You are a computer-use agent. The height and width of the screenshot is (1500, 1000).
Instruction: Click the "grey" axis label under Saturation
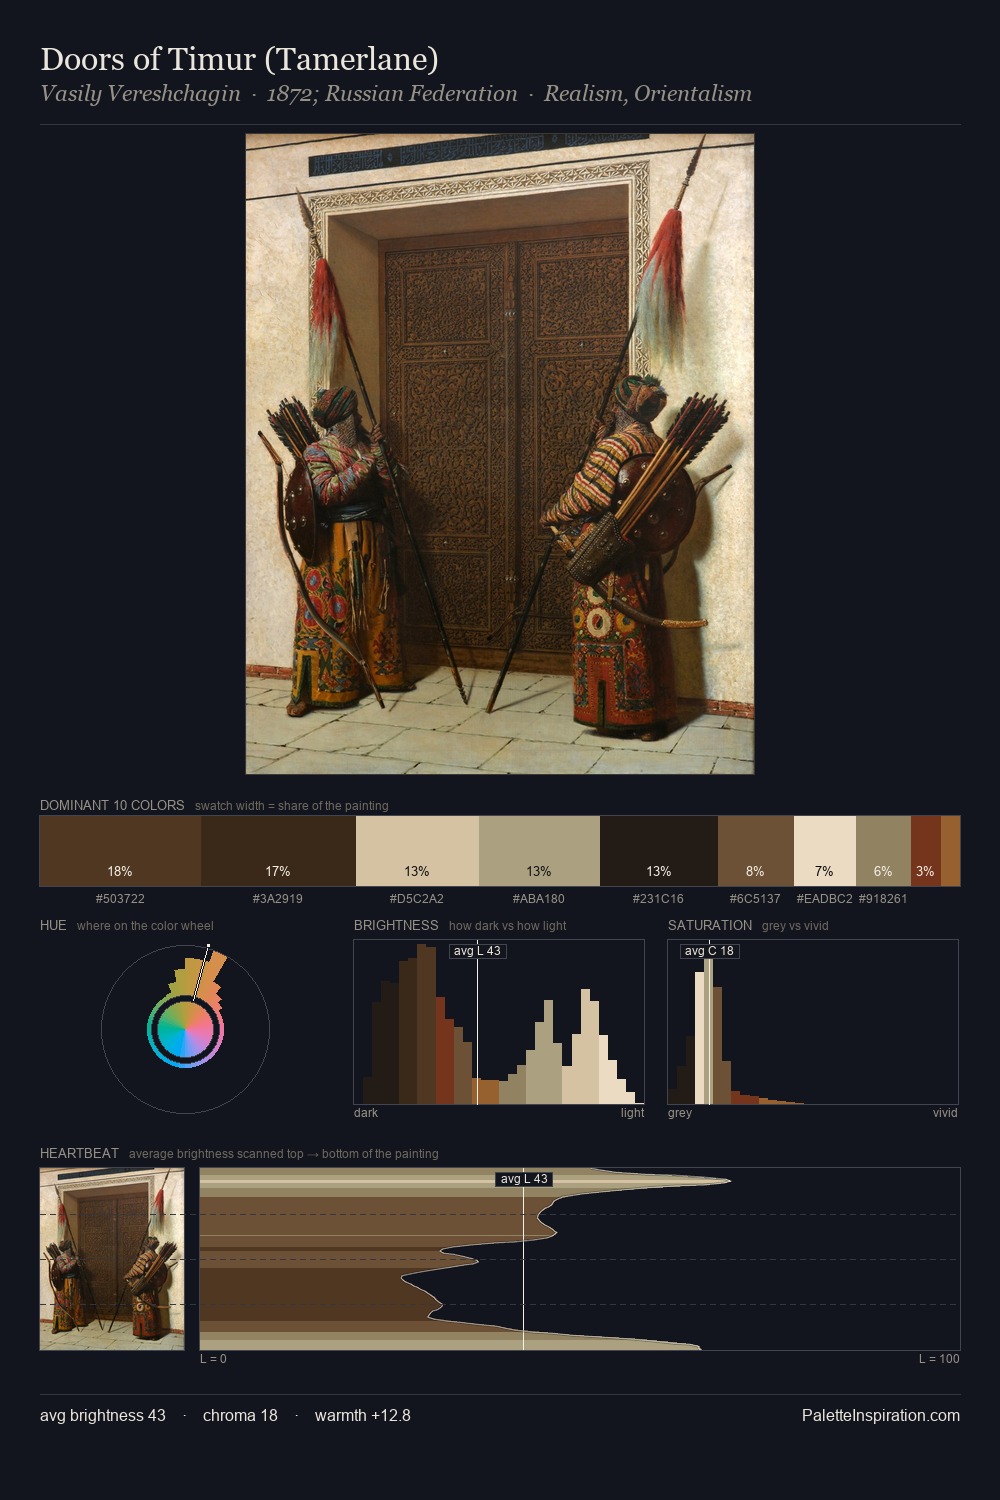[x=680, y=1113]
